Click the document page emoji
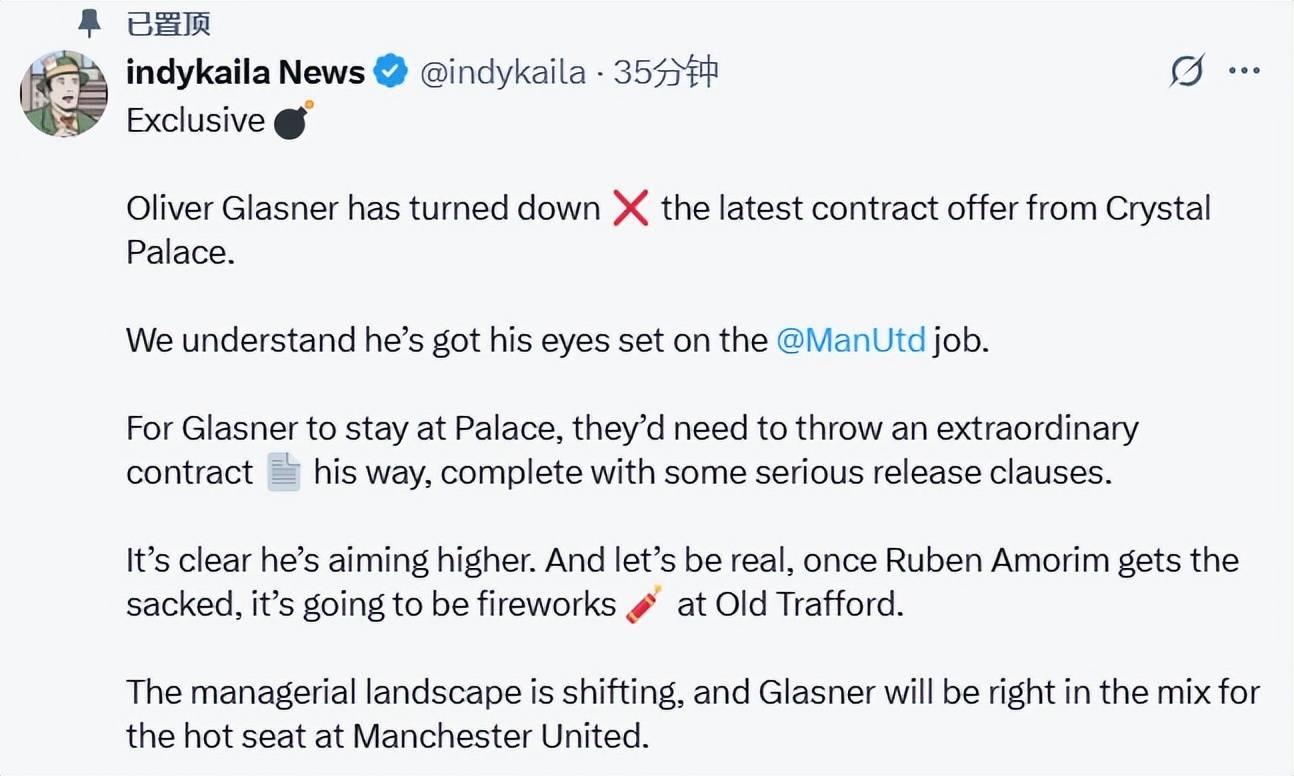 284,472
